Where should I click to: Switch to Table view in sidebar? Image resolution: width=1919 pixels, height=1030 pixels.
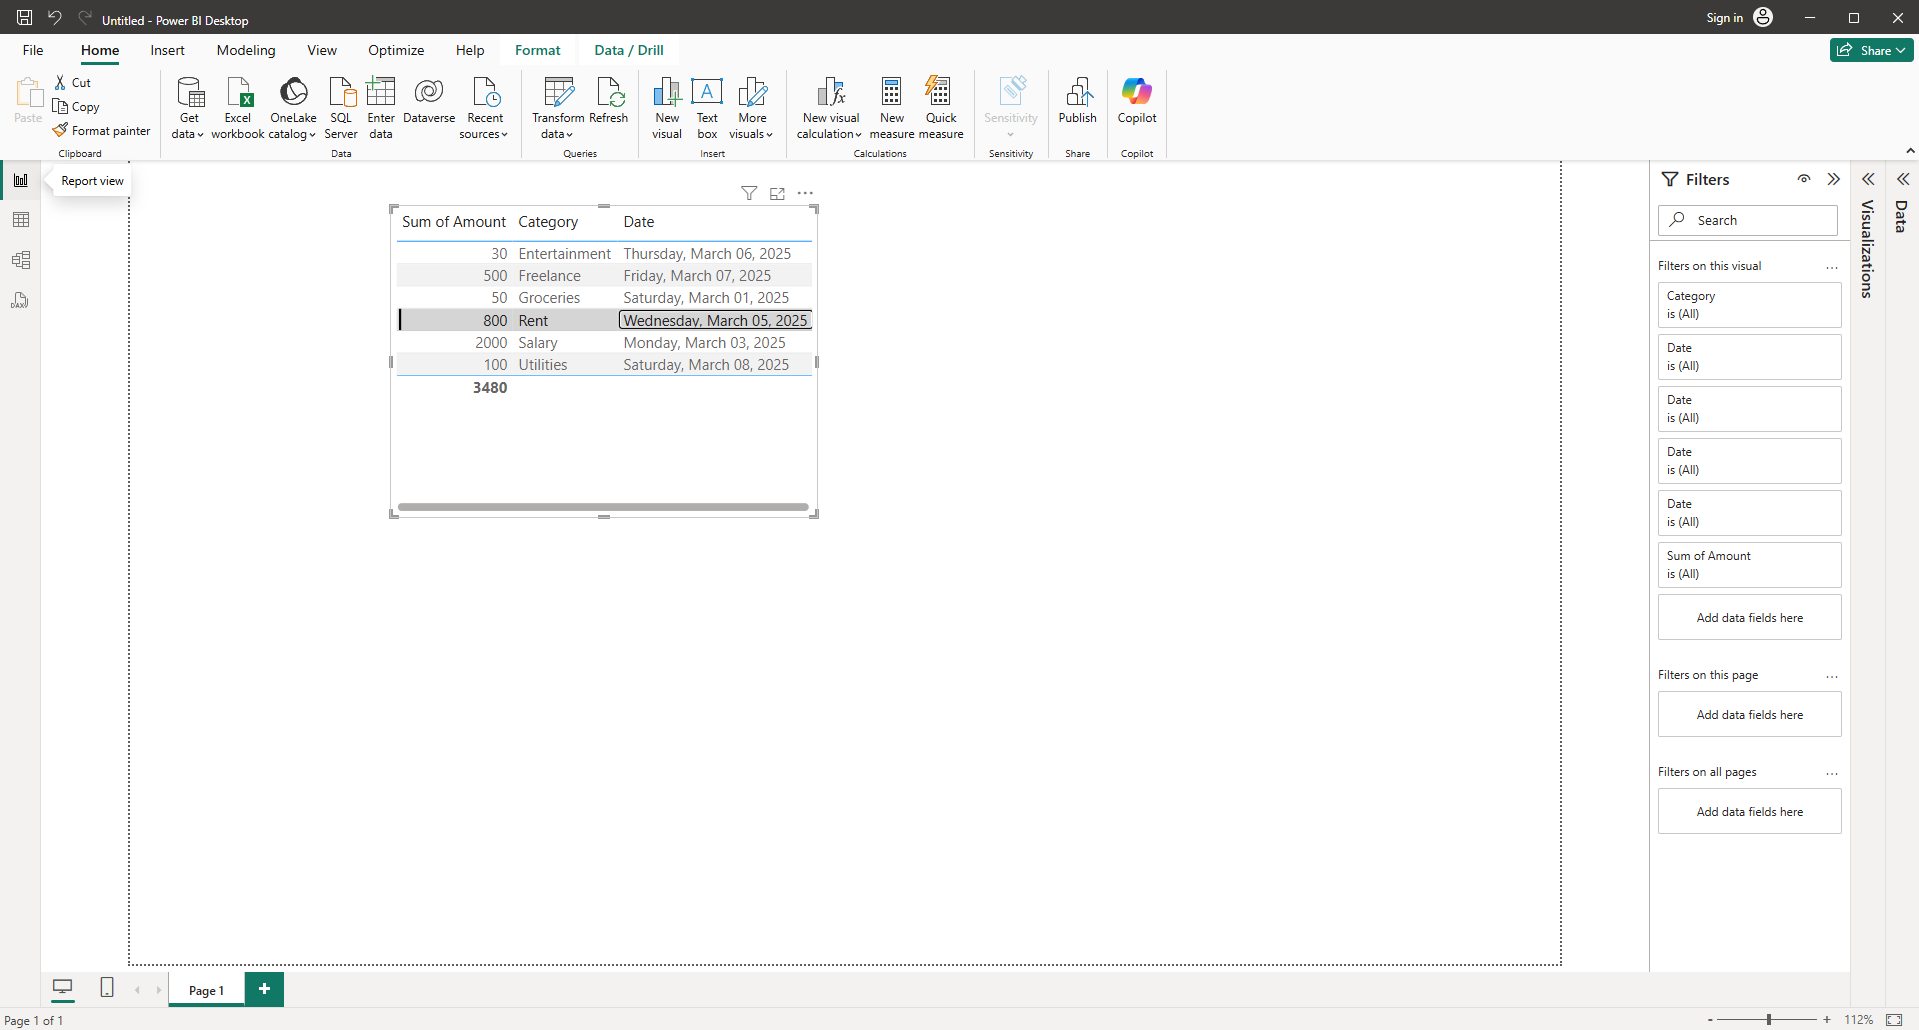point(21,220)
